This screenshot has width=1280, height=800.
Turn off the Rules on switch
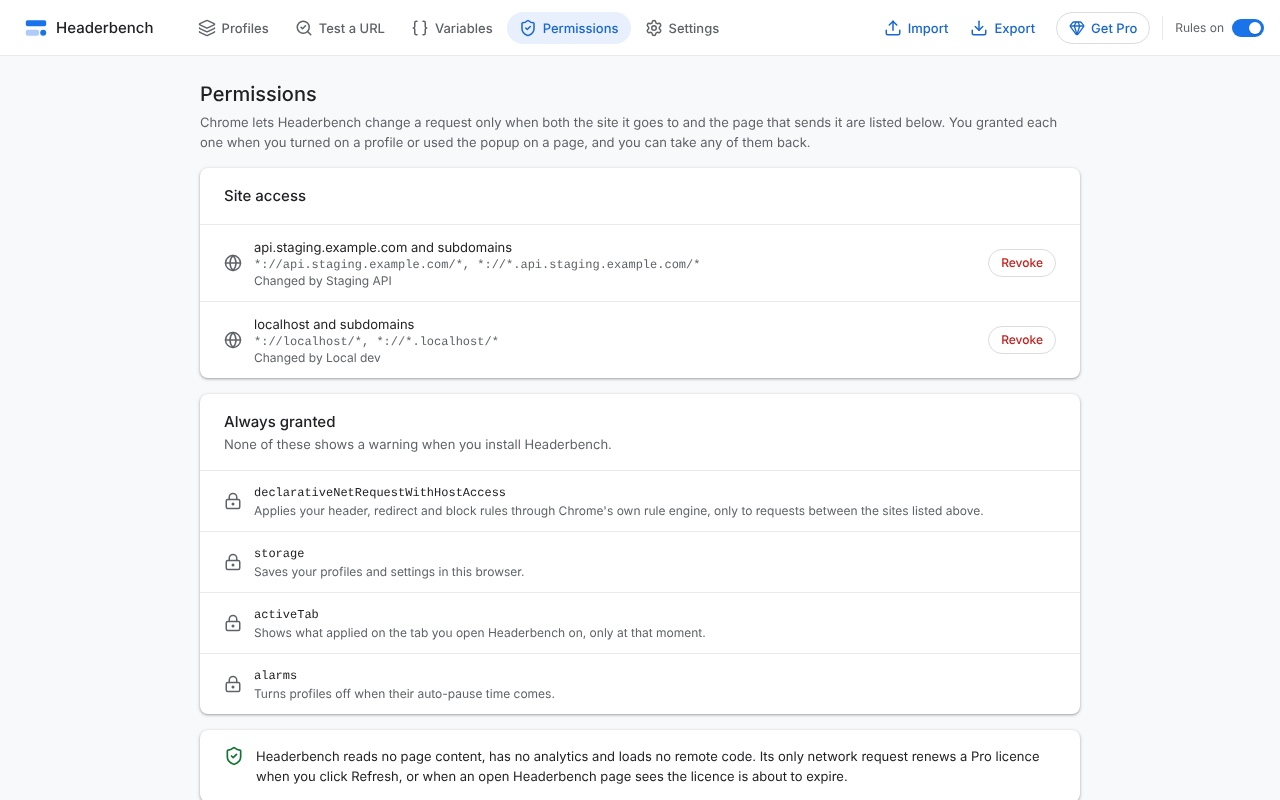tap(1247, 28)
